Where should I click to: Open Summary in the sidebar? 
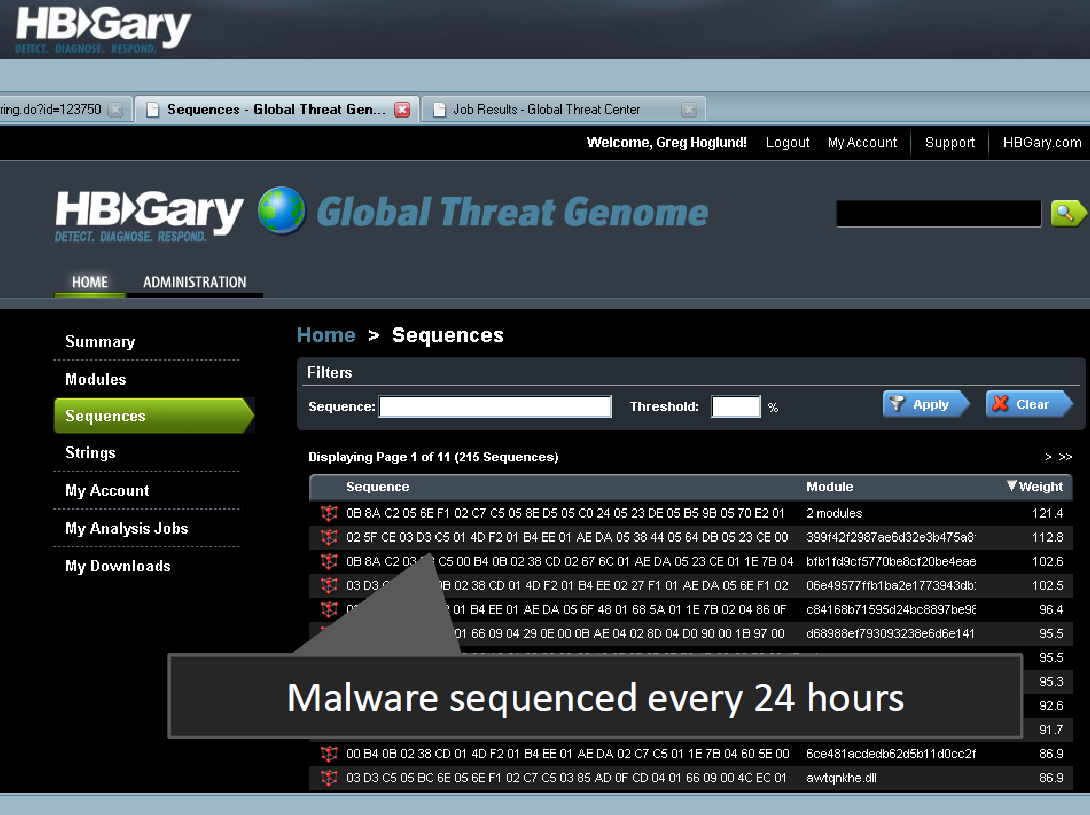coord(100,341)
